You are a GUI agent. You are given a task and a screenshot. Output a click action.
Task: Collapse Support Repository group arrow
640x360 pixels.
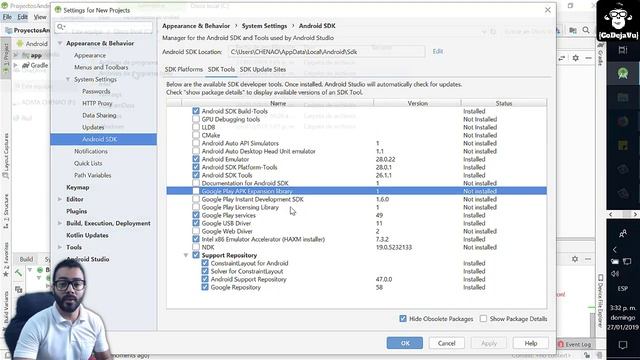[x=186, y=255]
